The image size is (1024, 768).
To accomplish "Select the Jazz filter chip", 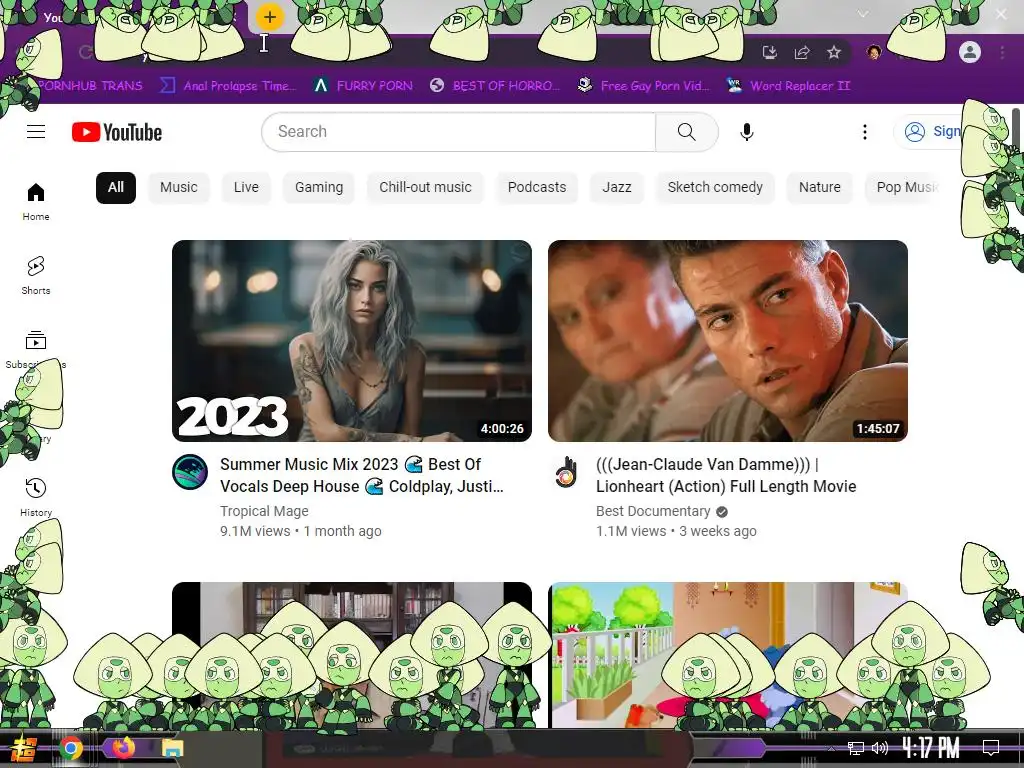I will coord(616,187).
